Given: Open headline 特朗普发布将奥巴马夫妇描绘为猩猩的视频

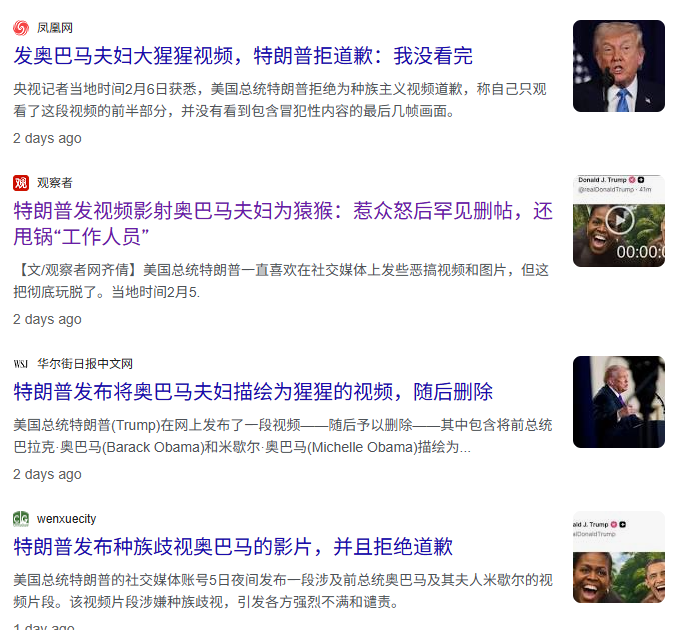Looking at the screenshot, I should (x=253, y=392).
